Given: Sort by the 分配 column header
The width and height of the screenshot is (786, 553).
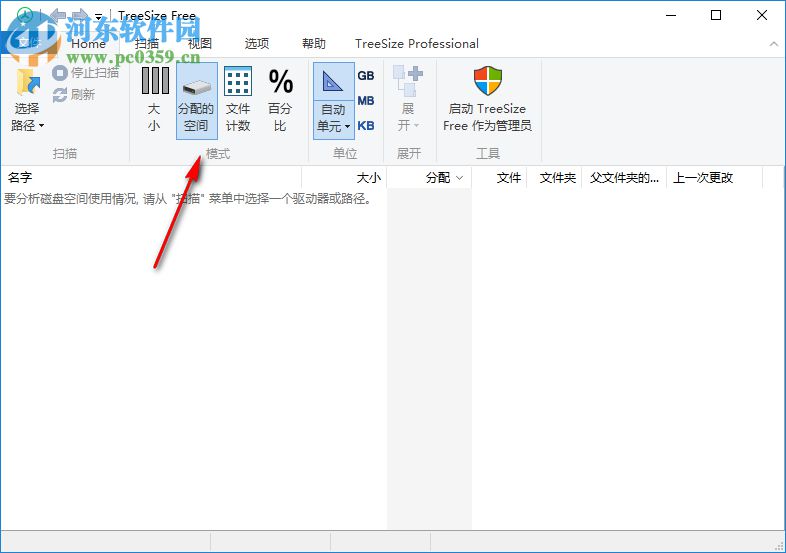Looking at the screenshot, I should pyautogui.click(x=429, y=177).
